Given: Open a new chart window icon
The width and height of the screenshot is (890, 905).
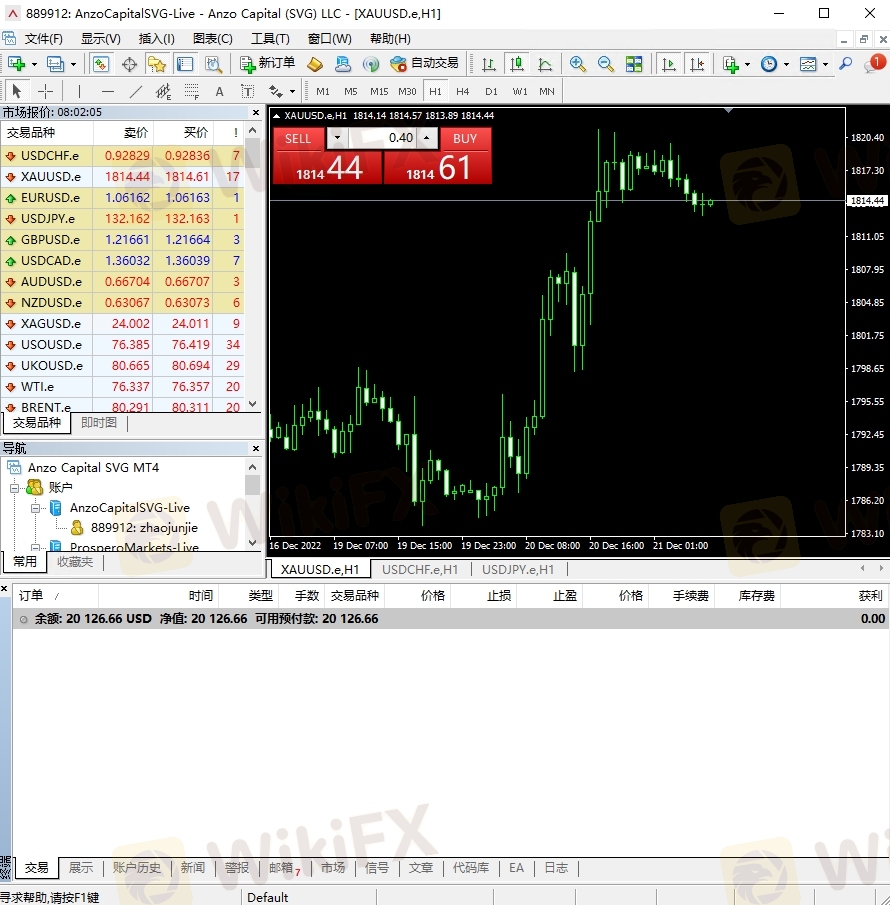Looking at the screenshot, I should pyautogui.click(x=16, y=64).
